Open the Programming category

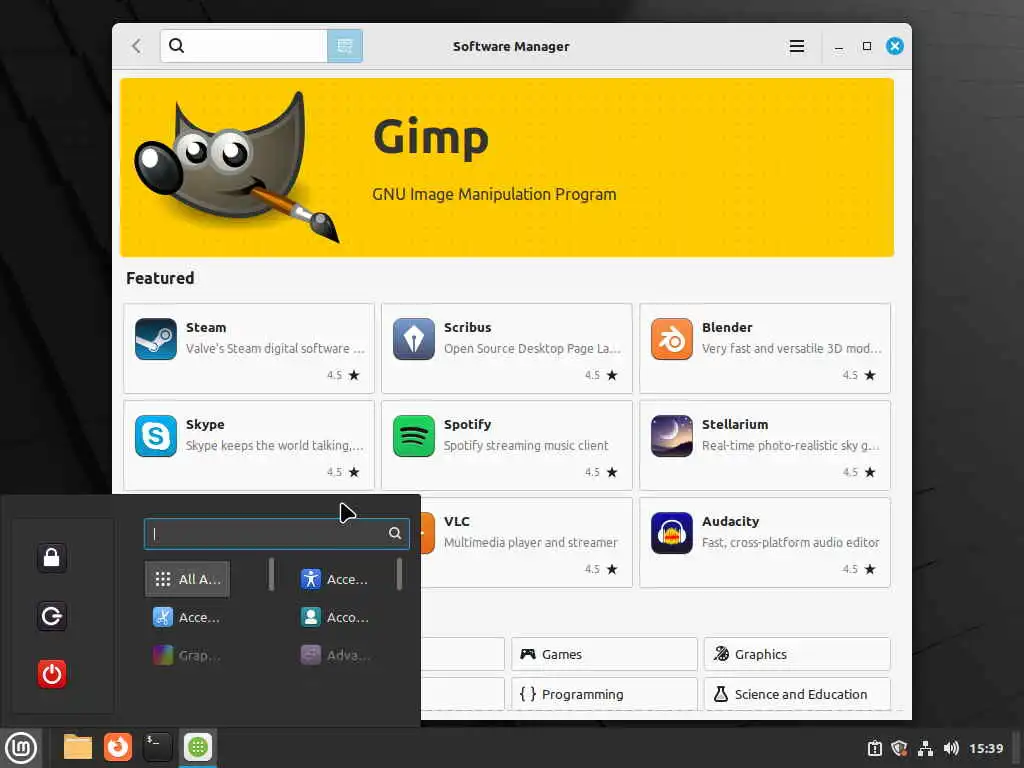coord(604,694)
